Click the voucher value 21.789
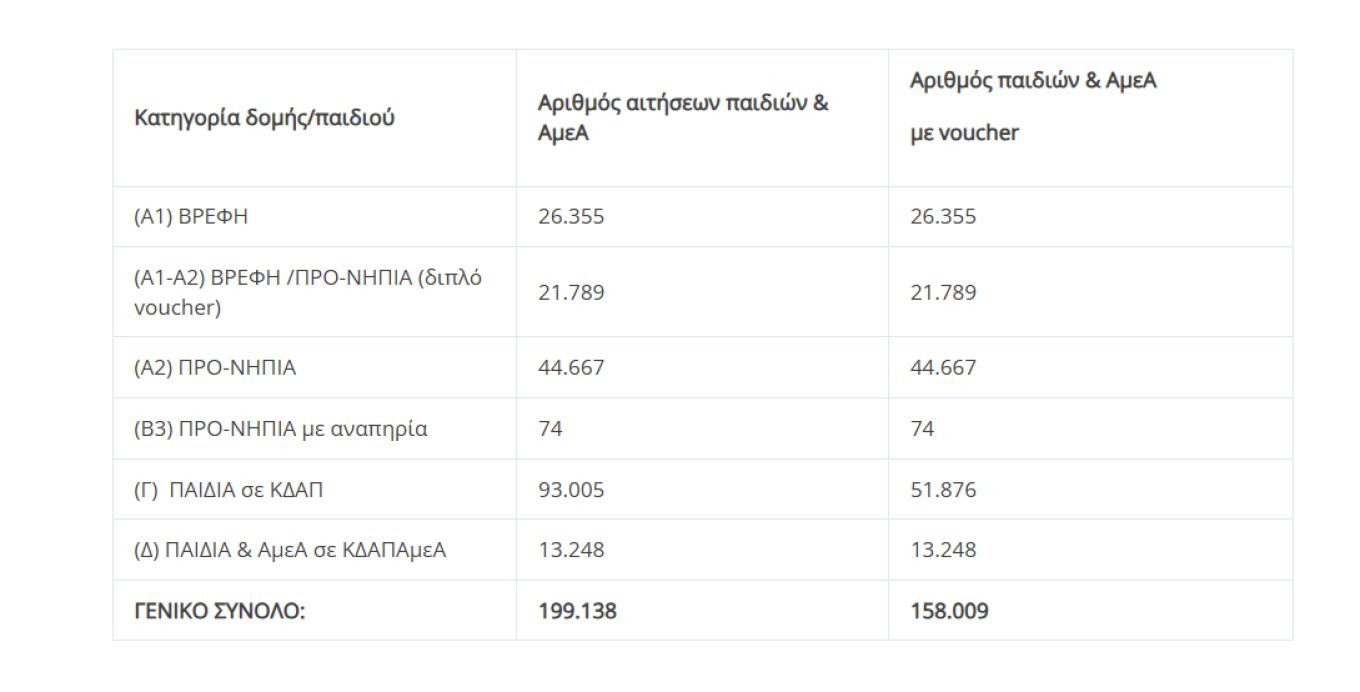The image size is (1360, 692). 943,293
